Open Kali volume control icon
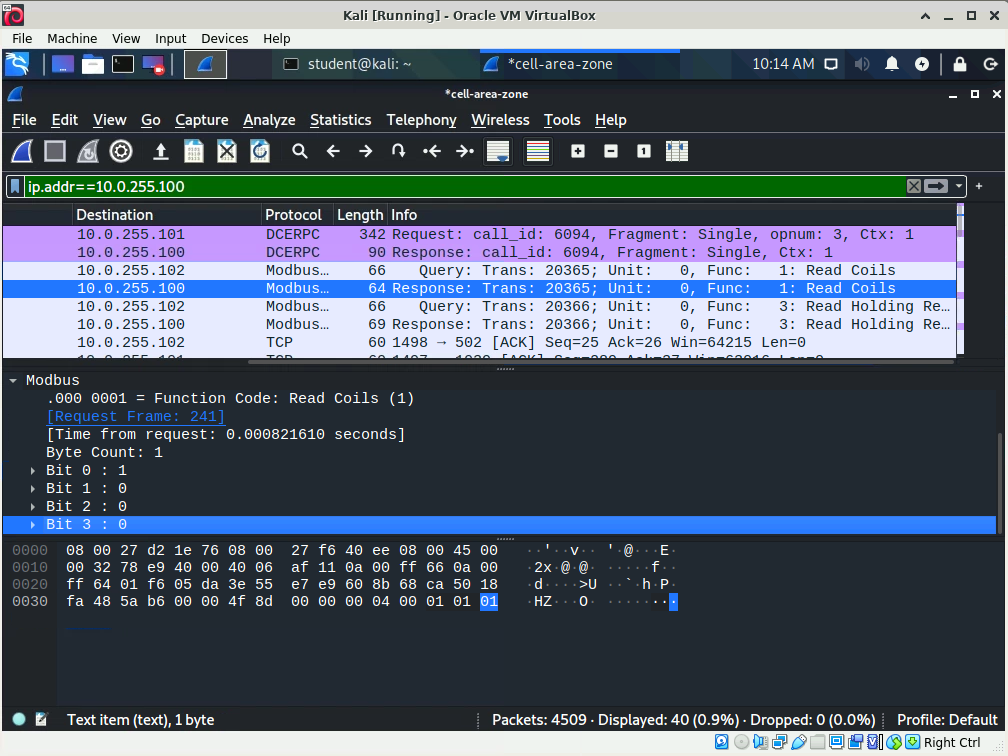The image size is (1008, 756). pos(861,64)
